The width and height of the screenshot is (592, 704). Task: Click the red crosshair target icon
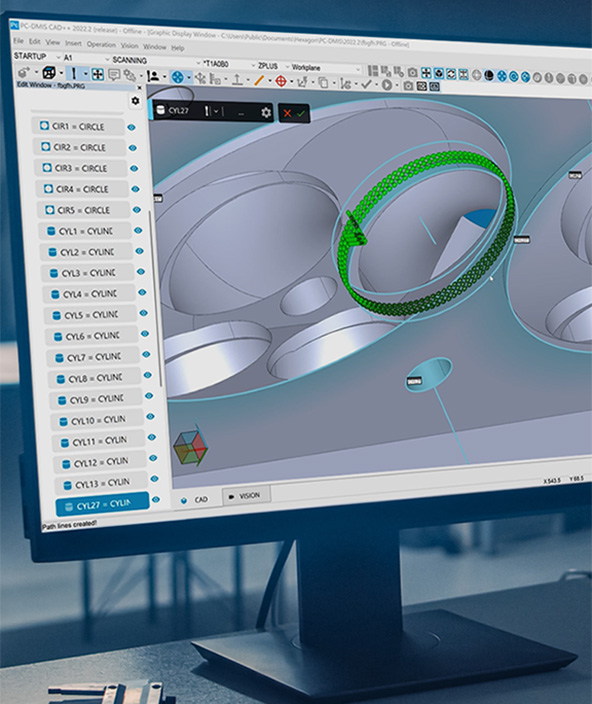pyautogui.click(x=281, y=81)
